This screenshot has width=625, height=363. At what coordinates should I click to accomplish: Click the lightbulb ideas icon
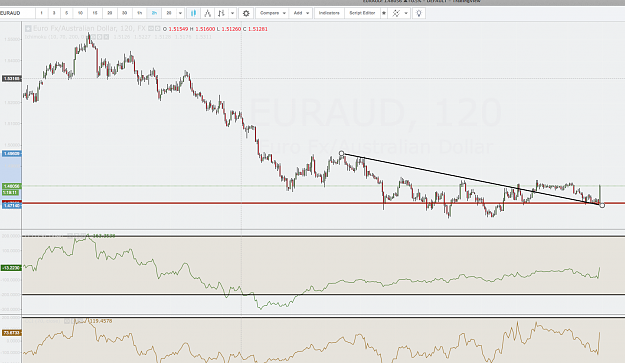pyautogui.click(x=419, y=13)
